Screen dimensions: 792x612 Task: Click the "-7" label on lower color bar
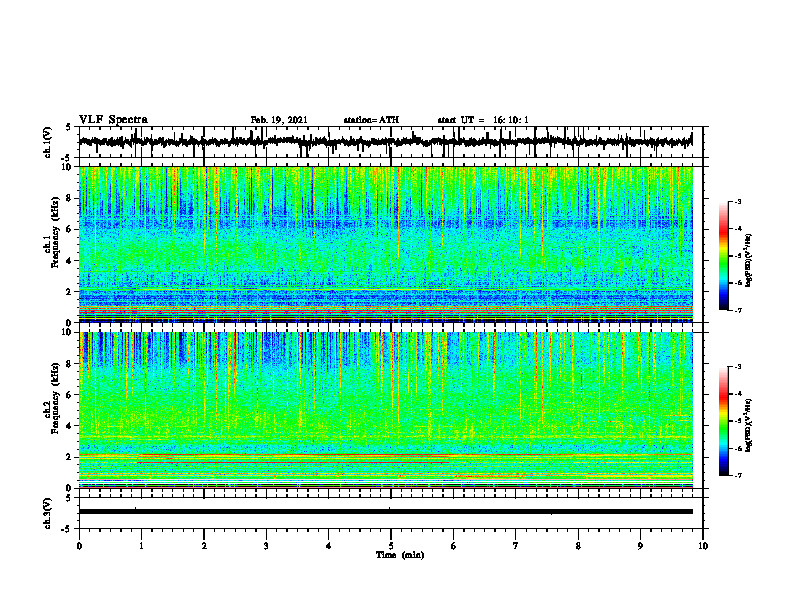tap(737, 475)
